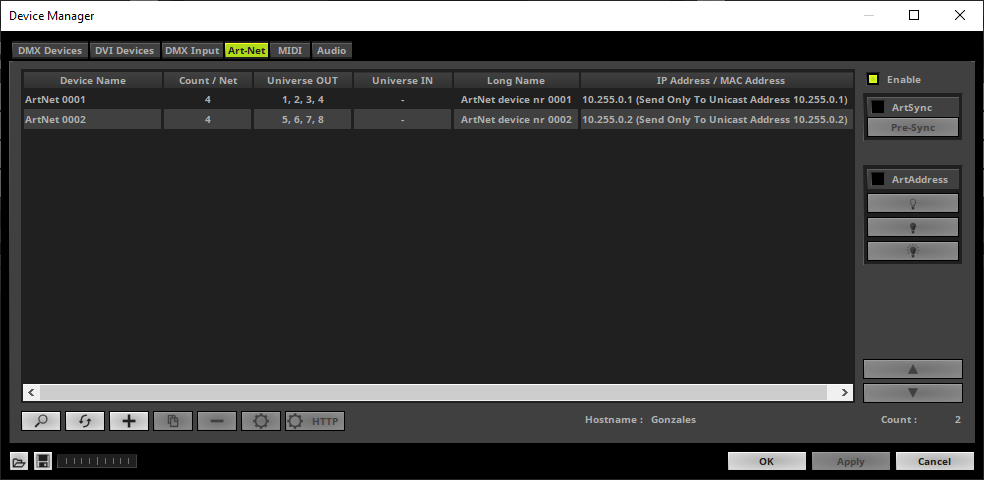The width and height of the screenshot is (984, 480).
Task: Add a new Art-Net device with plus button
Action: [x=129, y=421]
